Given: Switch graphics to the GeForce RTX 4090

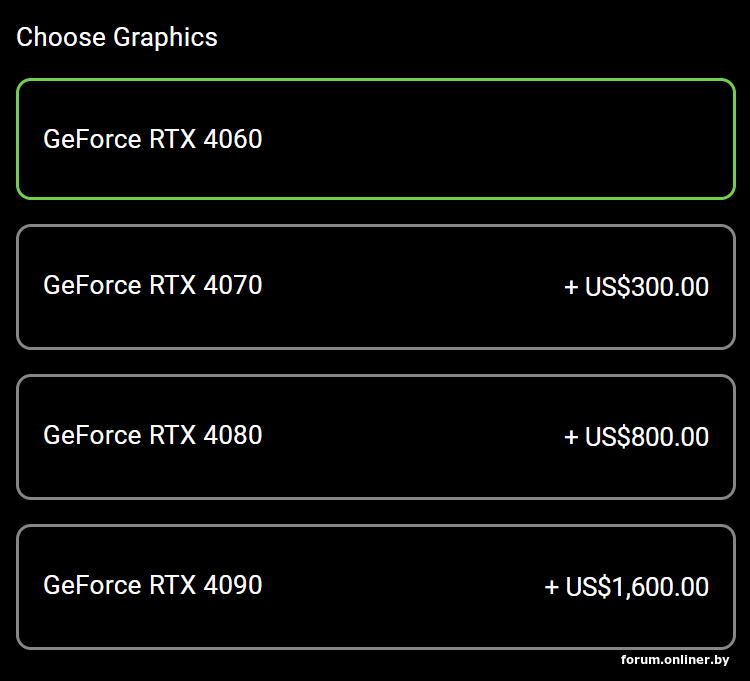Looking at the screenshot, I should [375, 587].
